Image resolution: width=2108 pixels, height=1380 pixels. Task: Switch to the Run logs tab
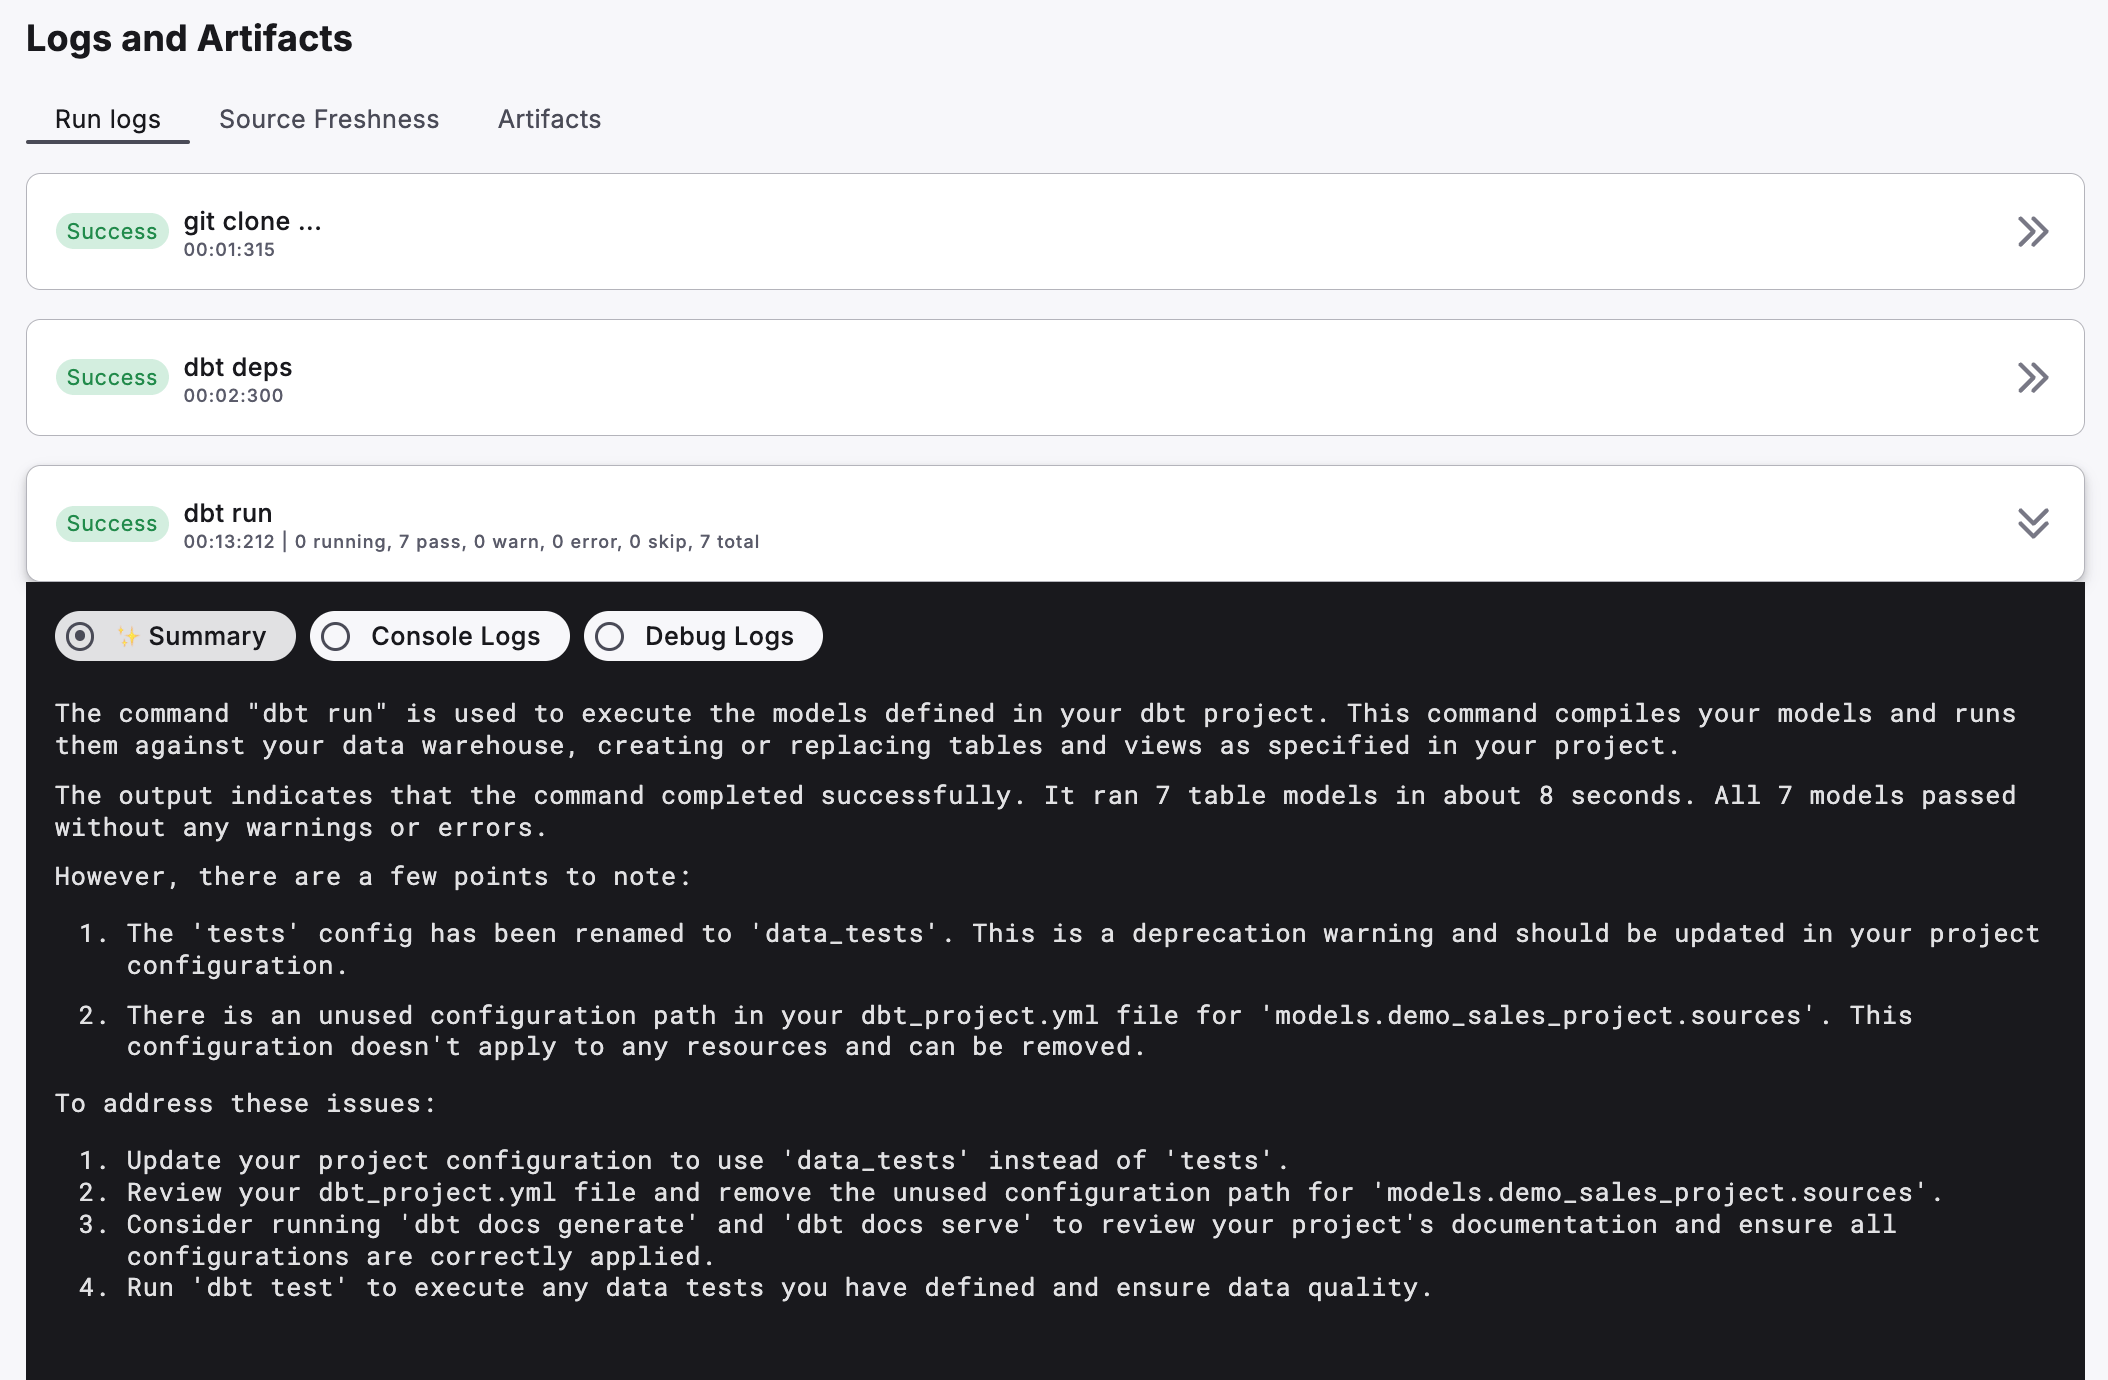tap(107, 119)
